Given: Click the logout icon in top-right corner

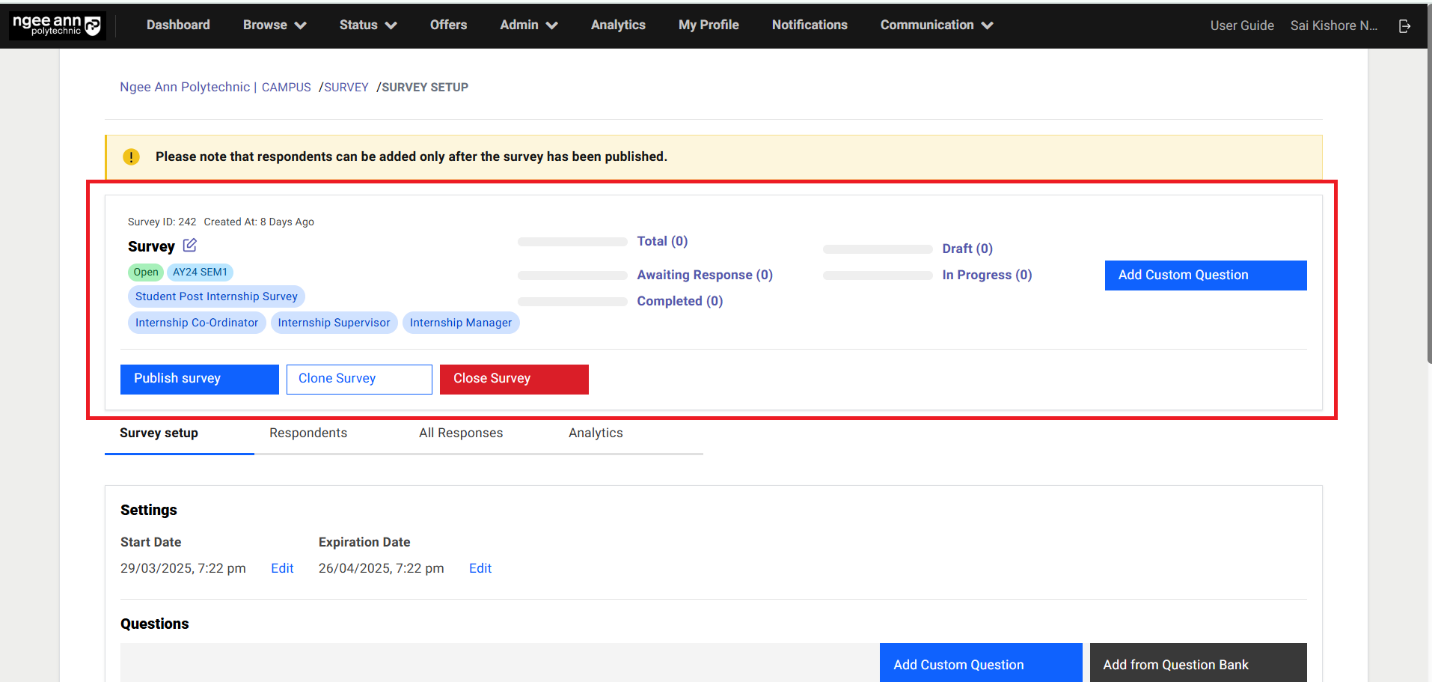Looking at the screenshot, I should (x=1405, y=26).
